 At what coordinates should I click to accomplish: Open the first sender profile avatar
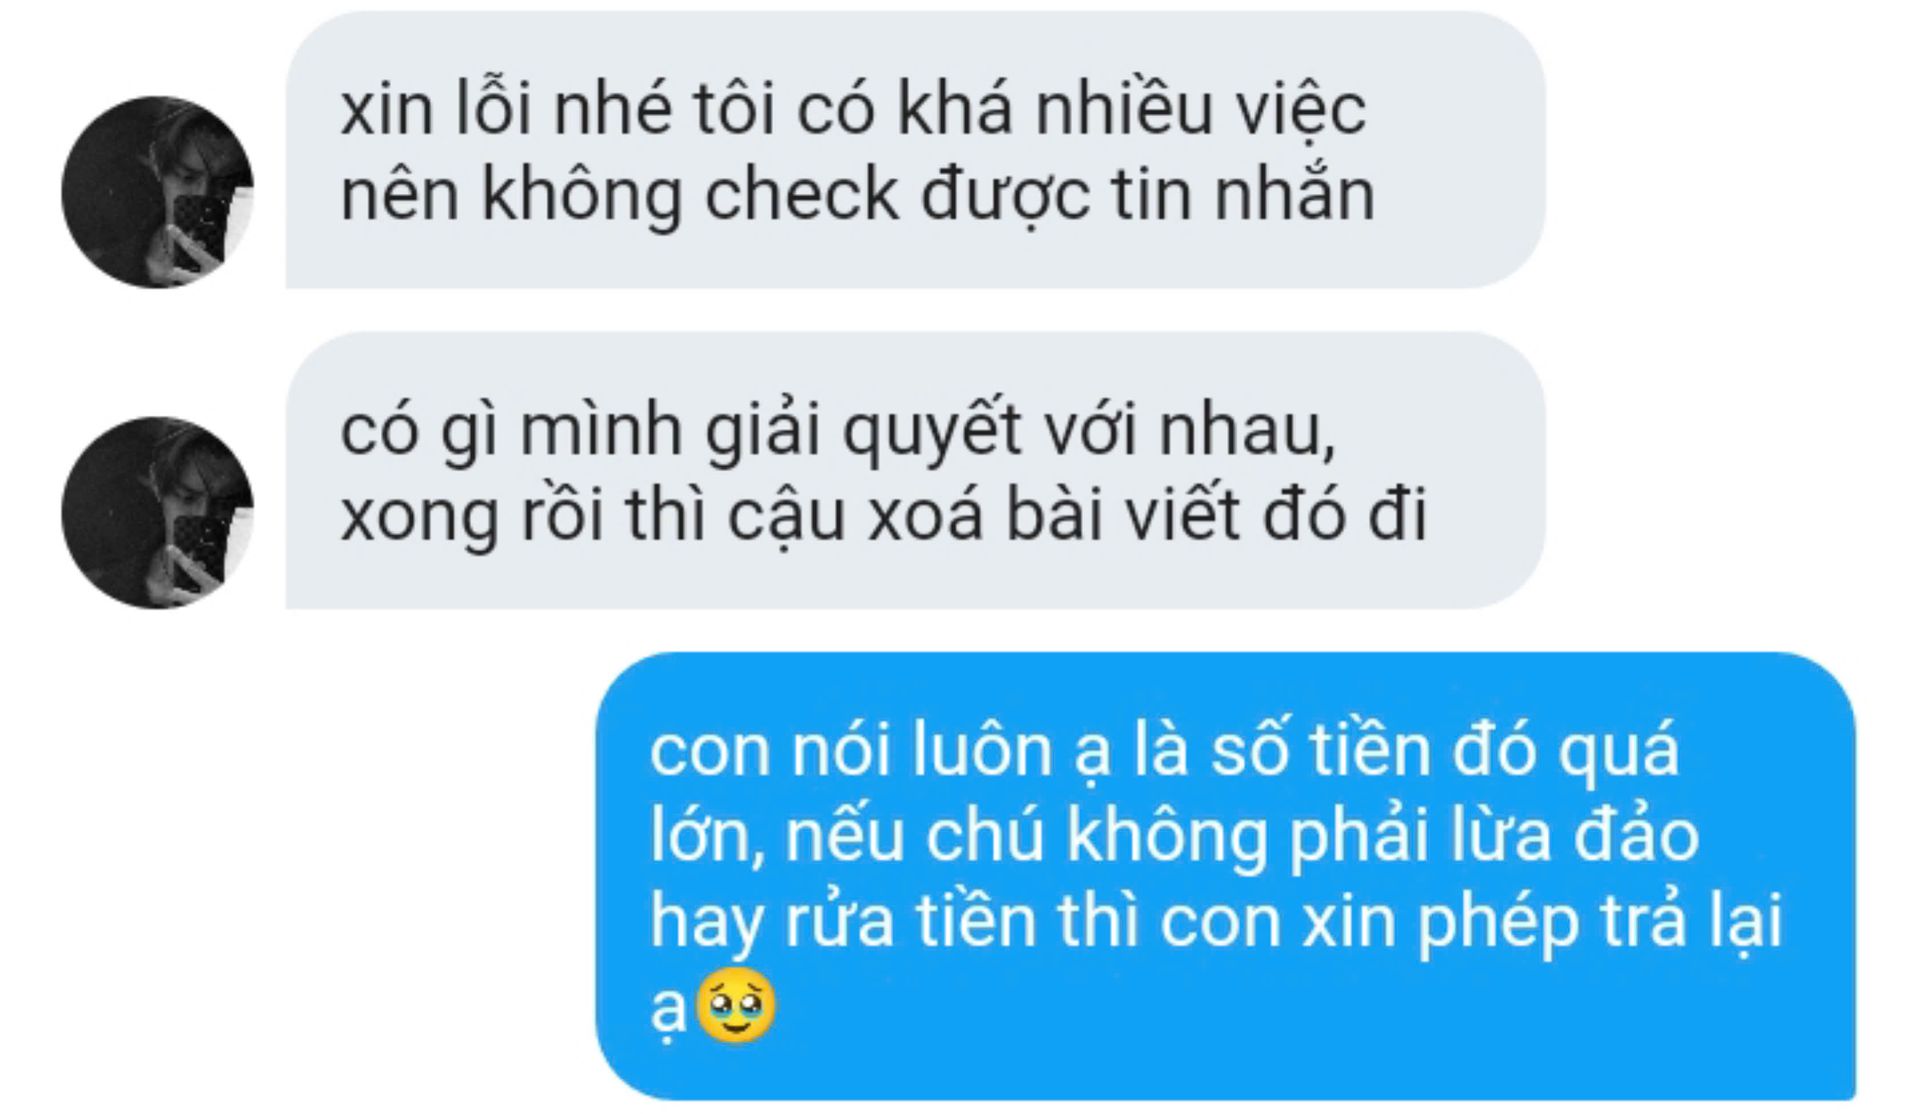click(157, 192)
